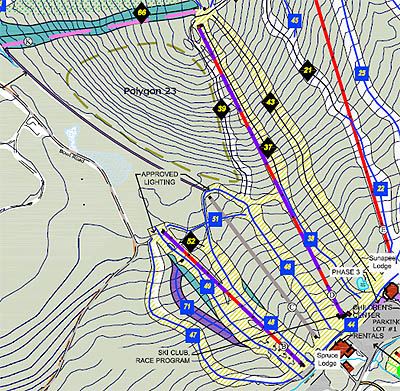Image resolution: width=400 pixels, height=391 pixels.
Task: Click blue square trail marker 71
Action: (x=187, y=307)
